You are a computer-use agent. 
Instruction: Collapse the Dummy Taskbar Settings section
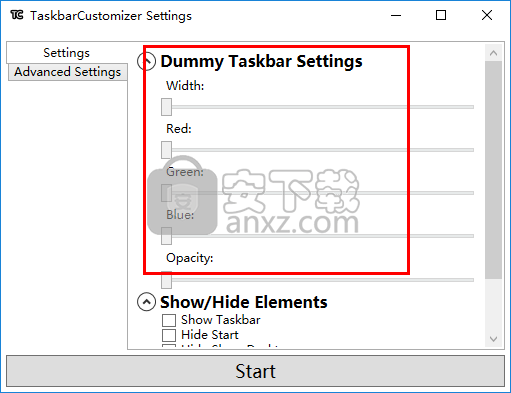[146, 61]
